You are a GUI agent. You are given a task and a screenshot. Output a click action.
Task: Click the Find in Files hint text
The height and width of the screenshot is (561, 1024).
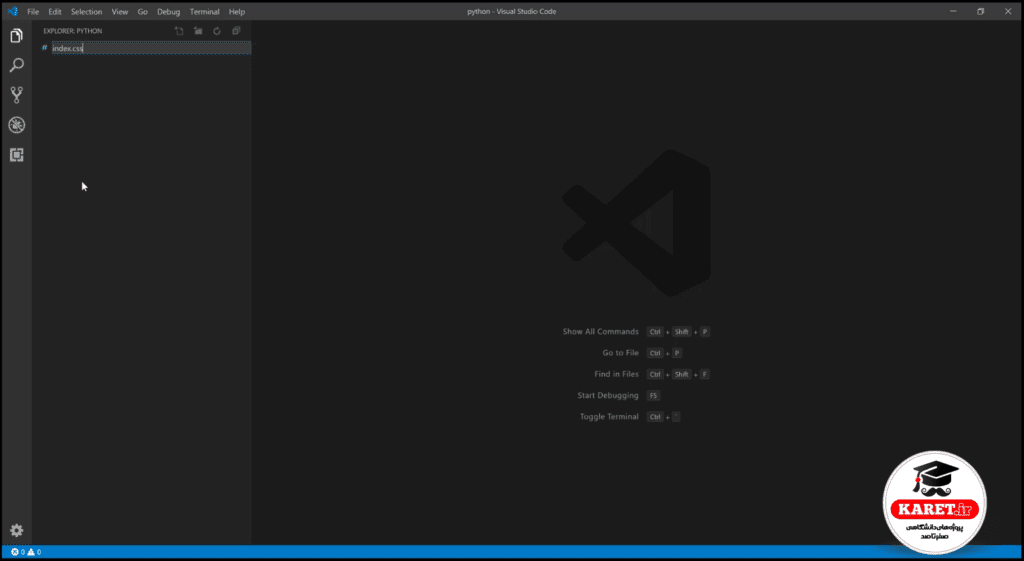(616, 374)
